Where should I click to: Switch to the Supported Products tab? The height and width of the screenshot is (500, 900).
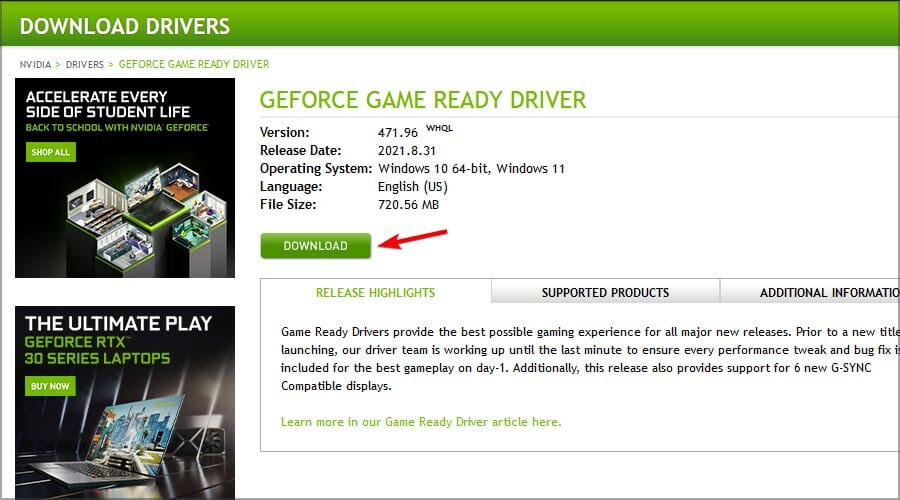pos(605,292)
